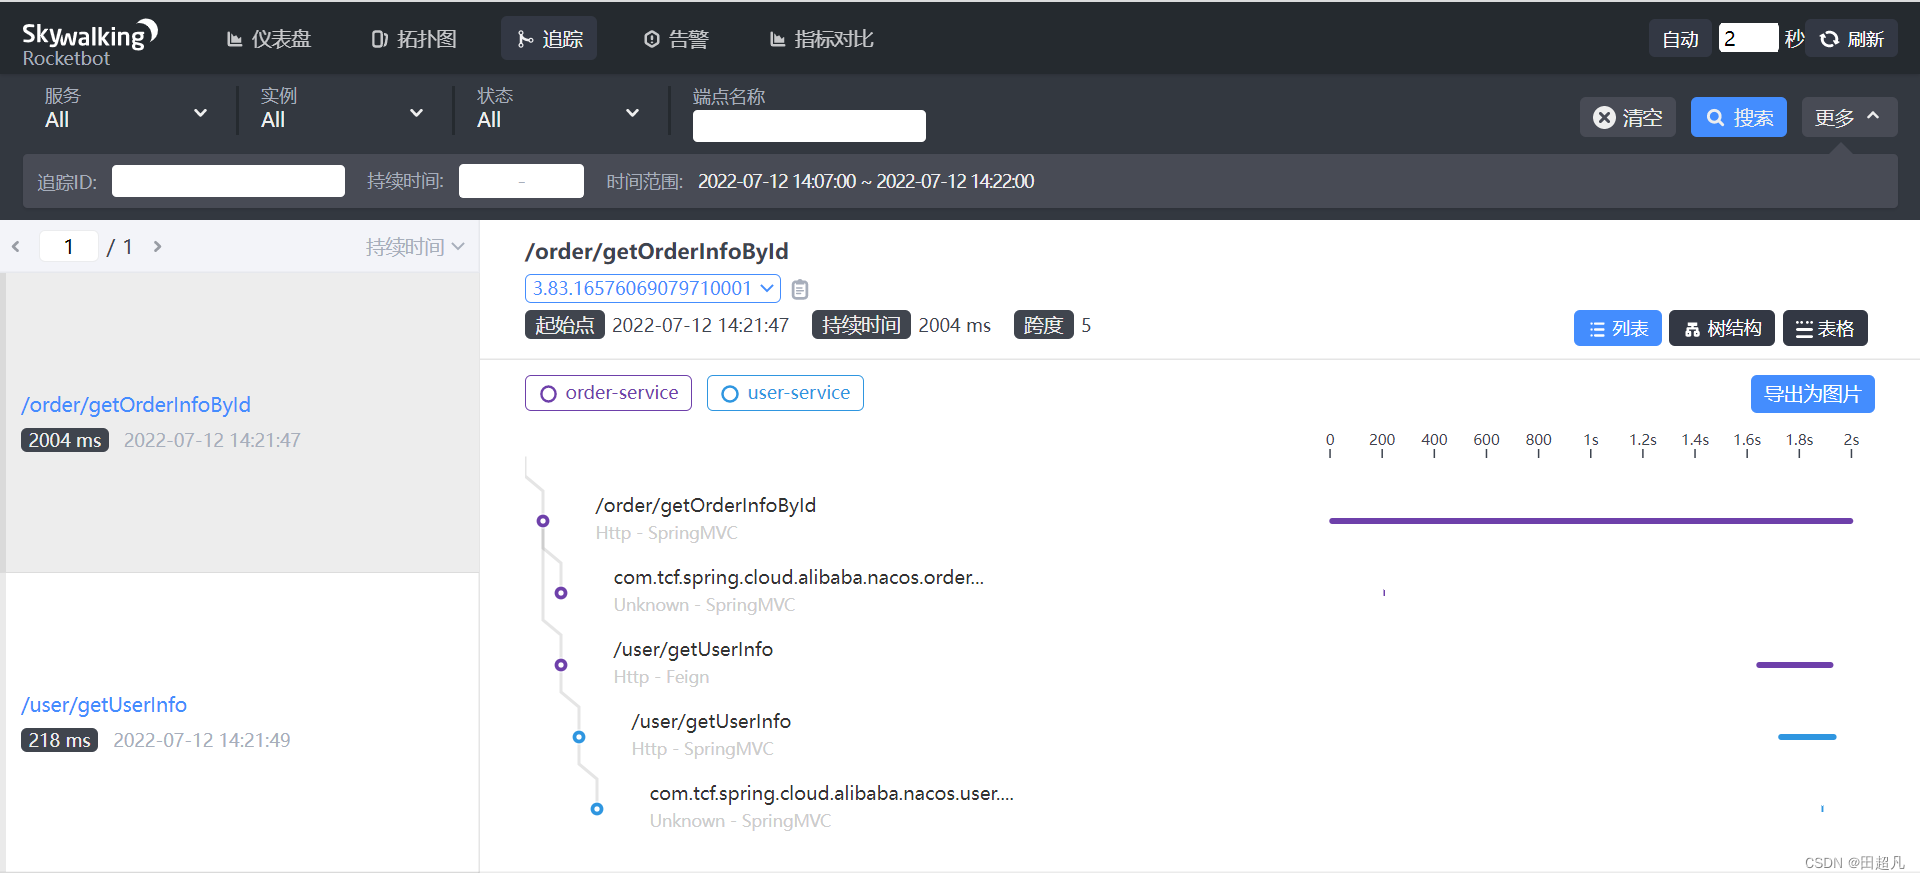Viewport: 1920px width, 880px height.
Task: Open the 指标对比 metrics comparison tab
Action: (x=821, y=39)
